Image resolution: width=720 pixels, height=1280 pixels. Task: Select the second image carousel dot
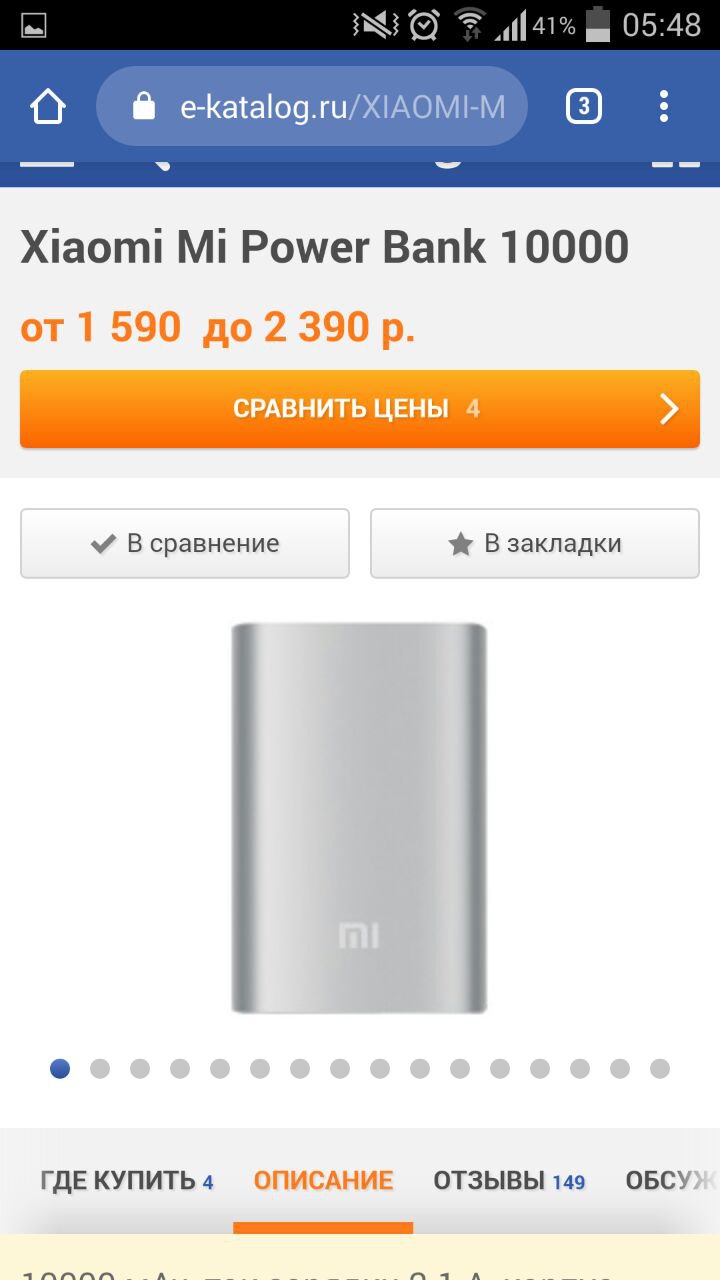[100, 1068]
